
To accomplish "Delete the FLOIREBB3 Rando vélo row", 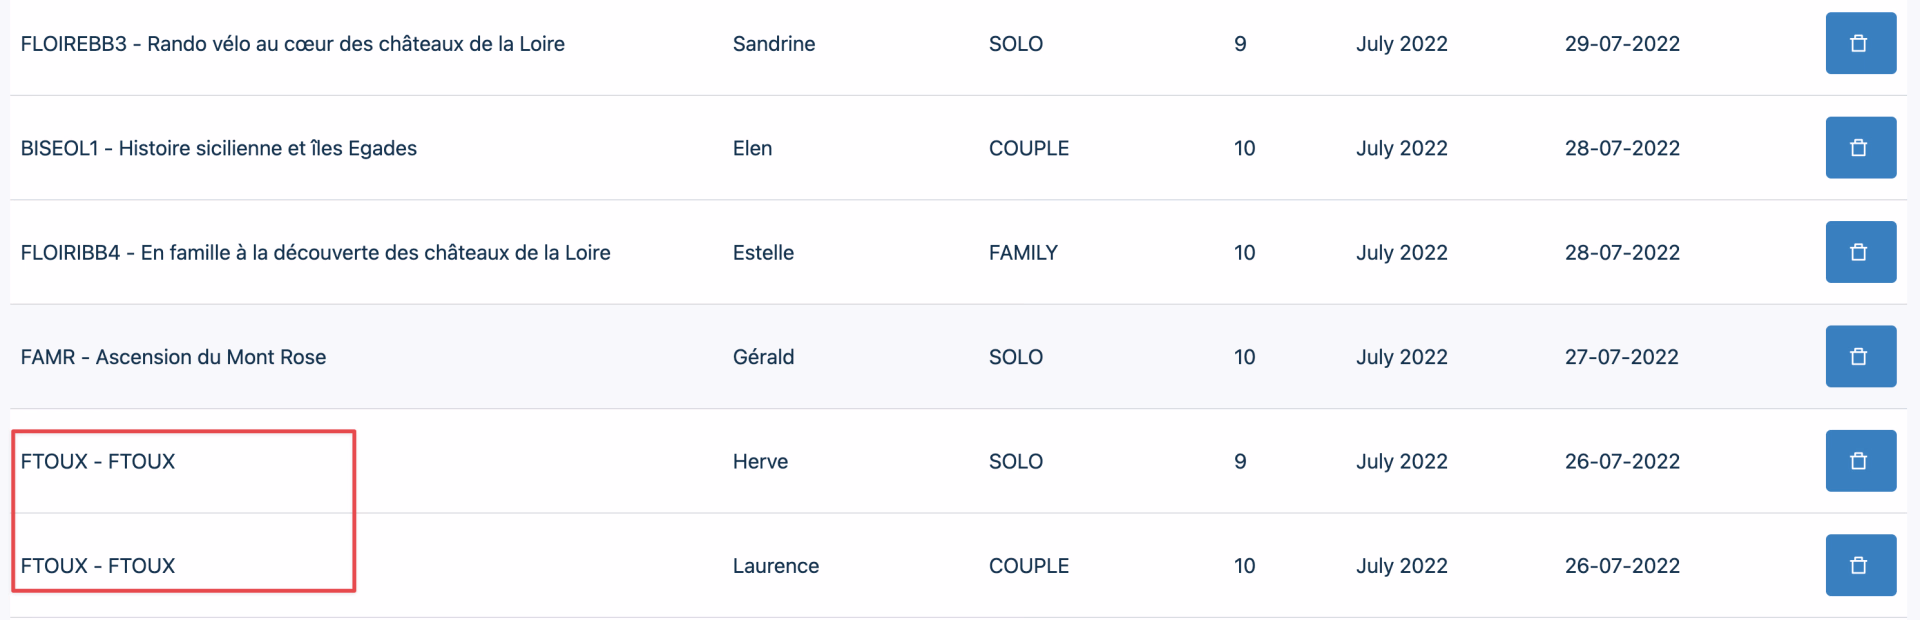I will pos(1860,44).
